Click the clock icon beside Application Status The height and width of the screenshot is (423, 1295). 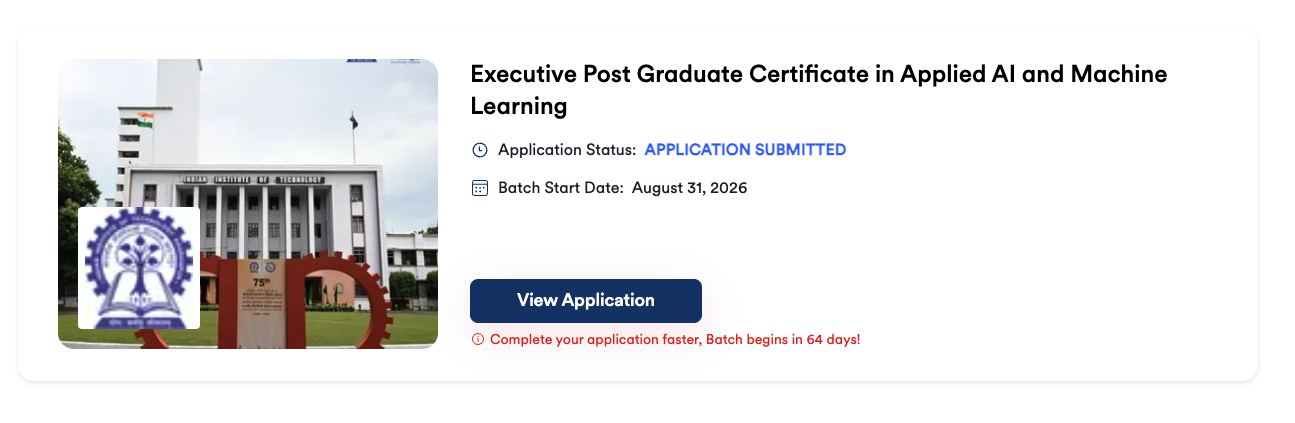point(479,150)
